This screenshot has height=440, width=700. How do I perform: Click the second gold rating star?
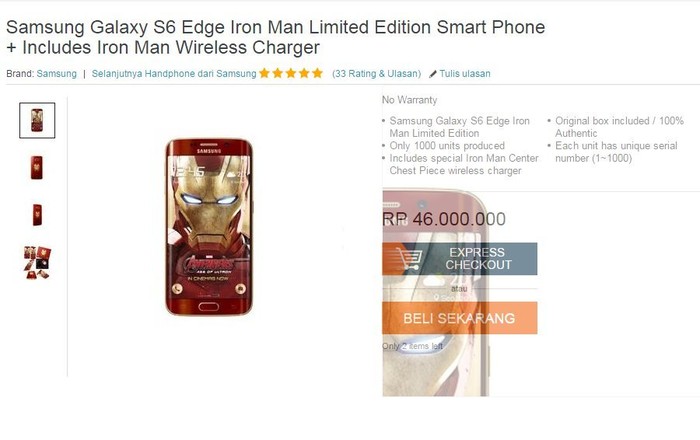[x=277, y=73]
